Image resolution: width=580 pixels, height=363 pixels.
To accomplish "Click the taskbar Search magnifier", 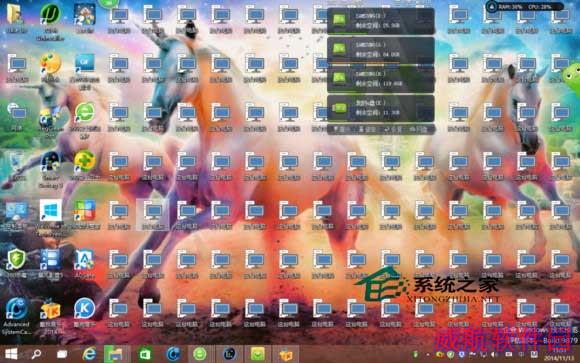I will (x=36, y=354).
